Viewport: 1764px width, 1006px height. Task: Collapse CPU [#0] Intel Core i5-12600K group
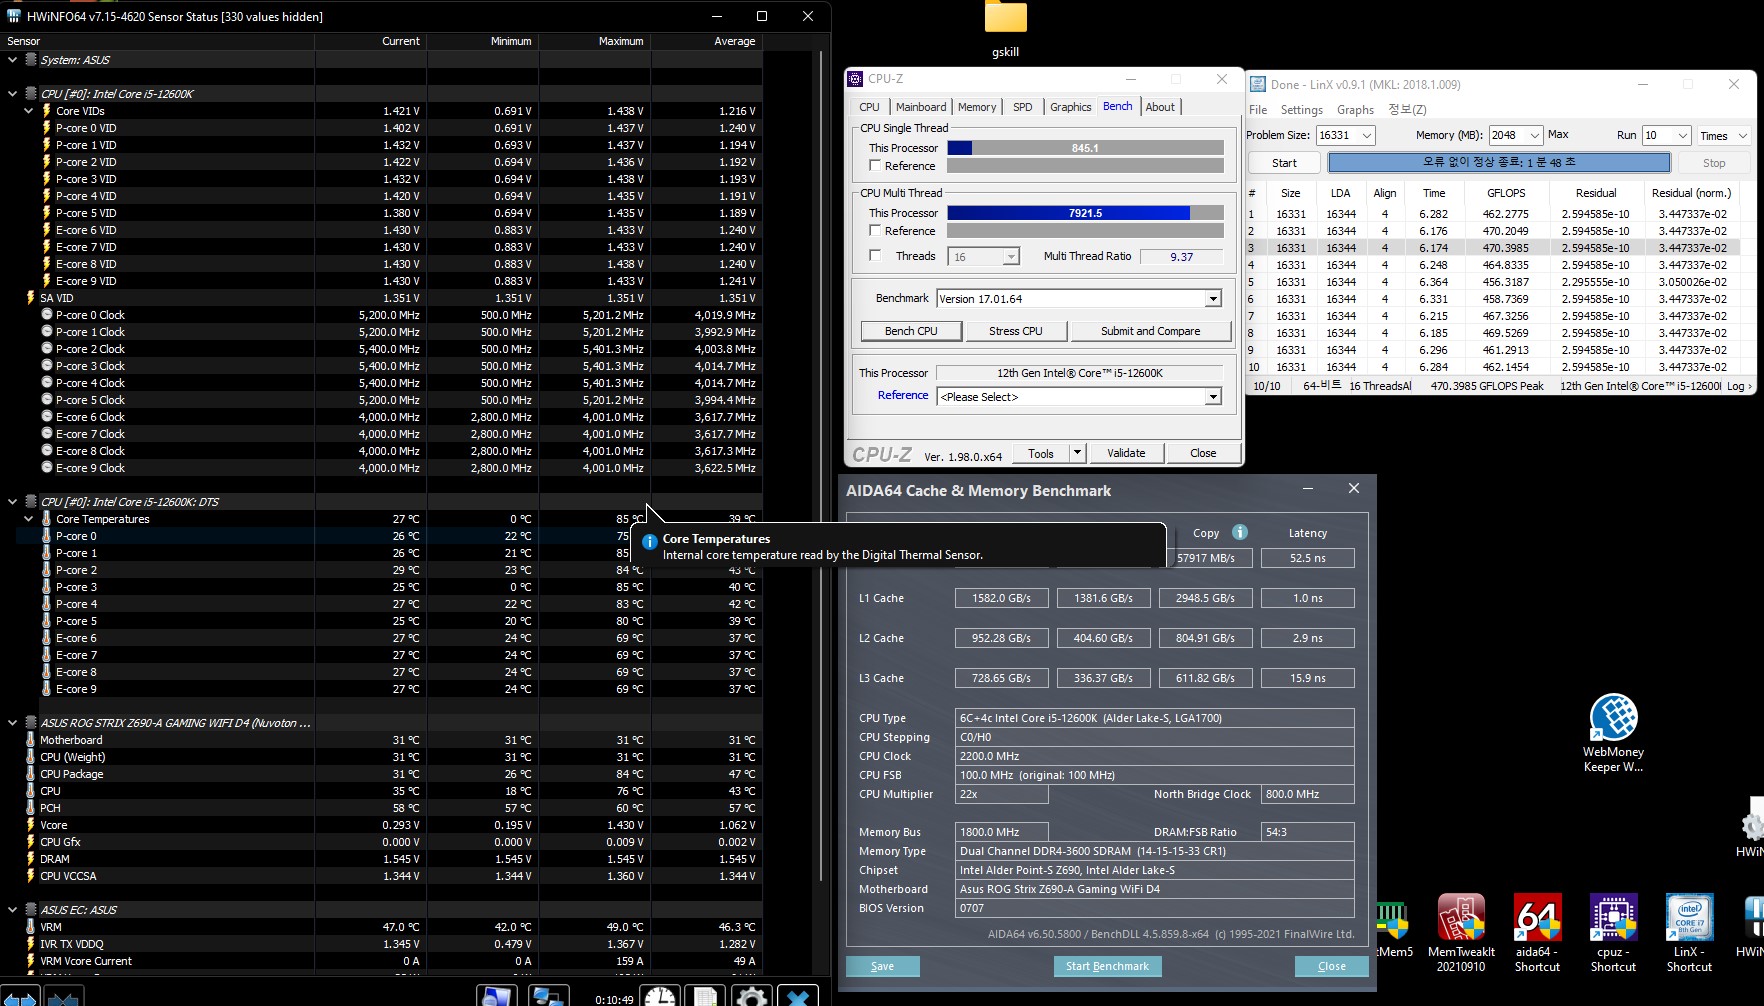pos(12,94)
